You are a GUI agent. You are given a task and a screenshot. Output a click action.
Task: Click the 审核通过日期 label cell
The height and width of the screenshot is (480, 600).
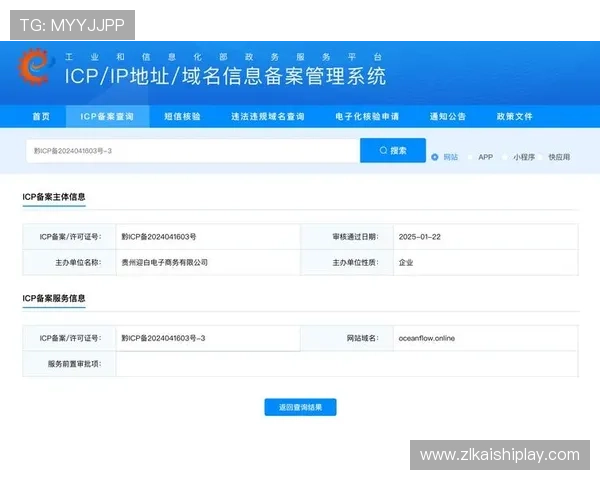coord(347,237)
